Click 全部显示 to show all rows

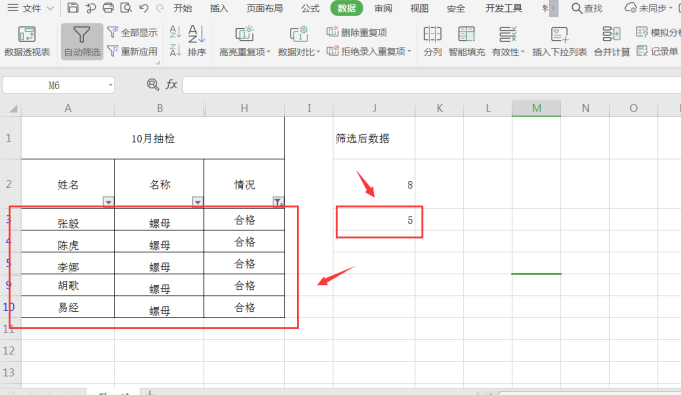[132, 32]
